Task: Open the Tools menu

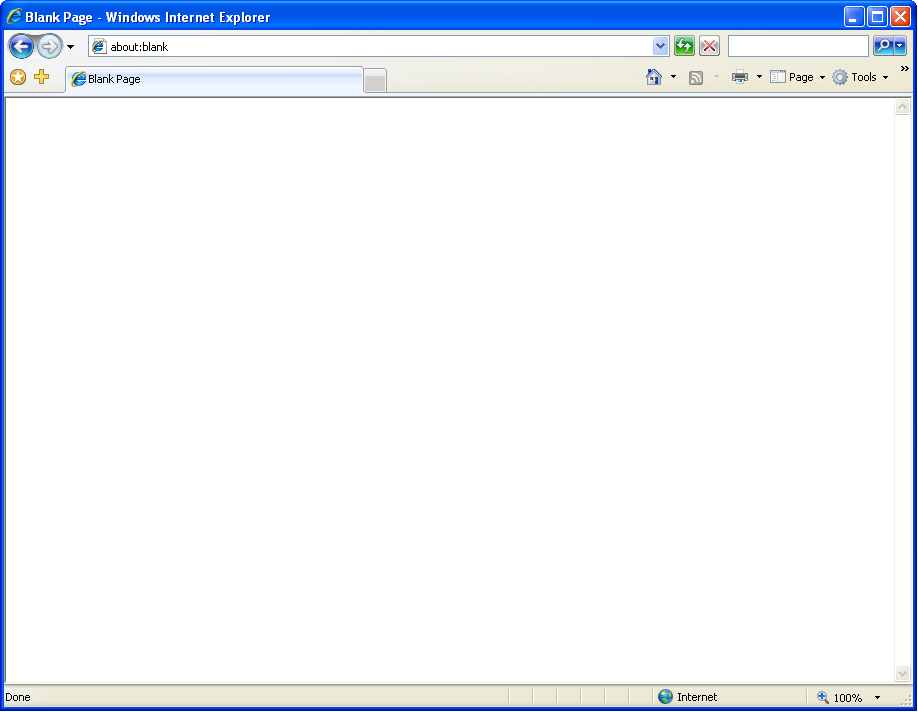Action: (x=860, y=77)
